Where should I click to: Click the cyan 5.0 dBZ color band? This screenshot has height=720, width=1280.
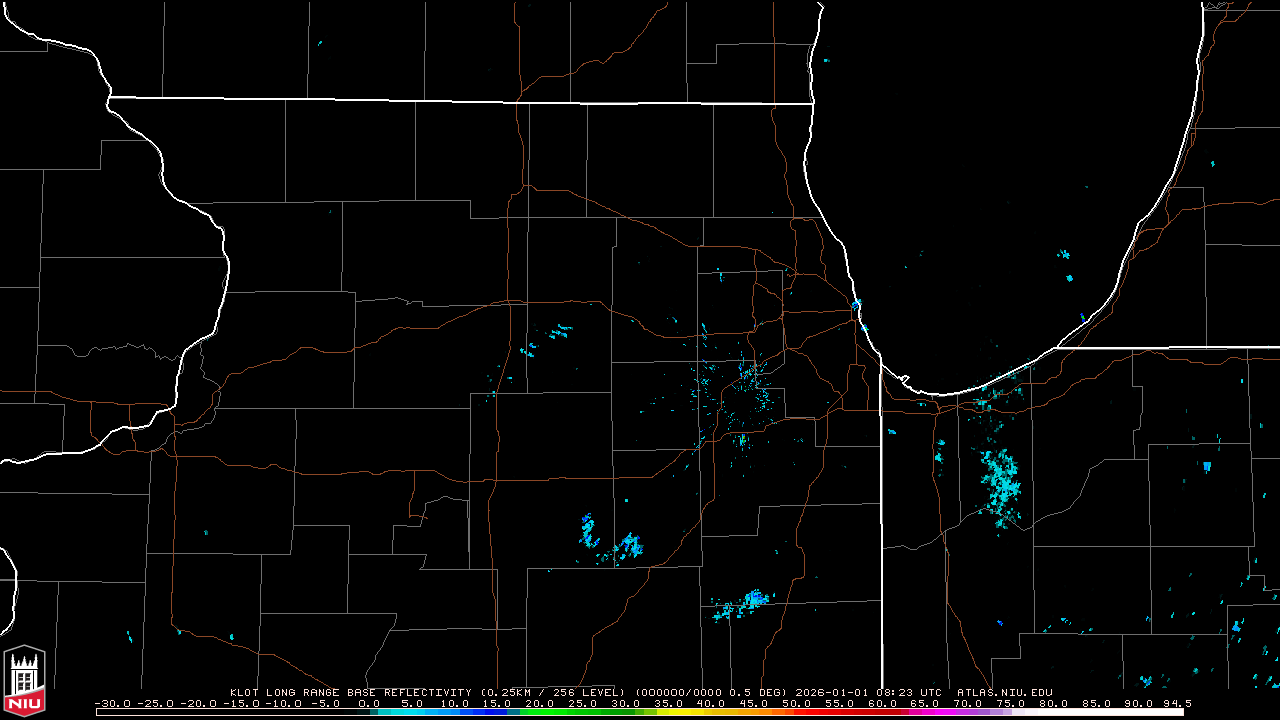[412, 712]
